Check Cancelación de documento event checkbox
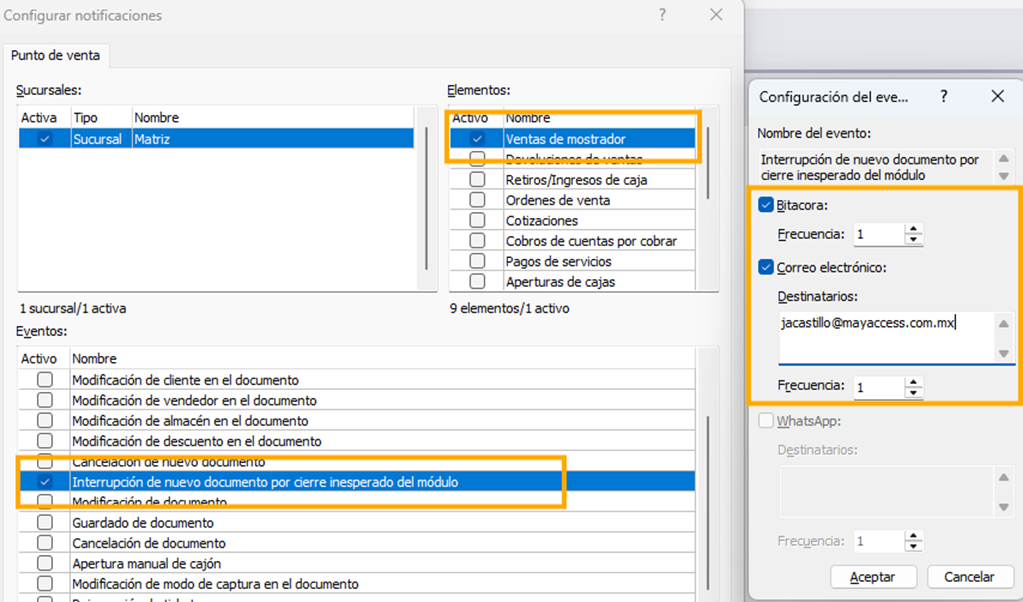Viewport: 1023px width, 602px height. [x=45, y=544]
